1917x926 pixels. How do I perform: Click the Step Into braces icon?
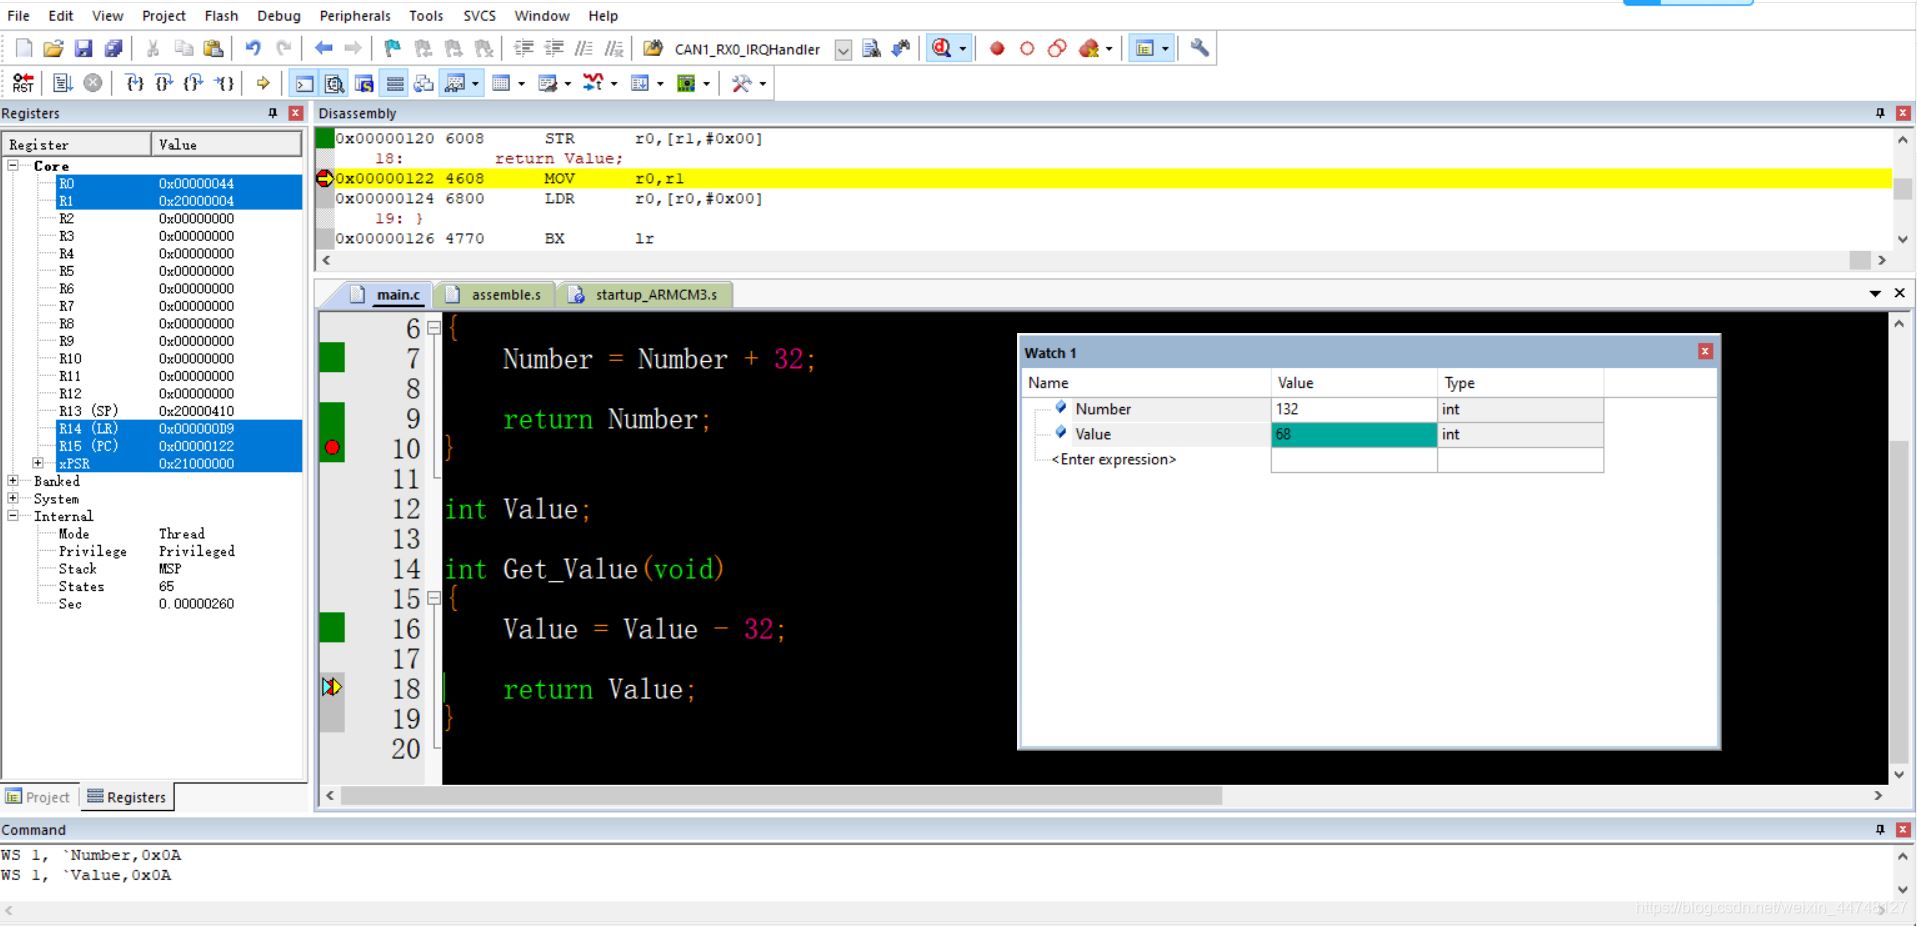point(134,83)
